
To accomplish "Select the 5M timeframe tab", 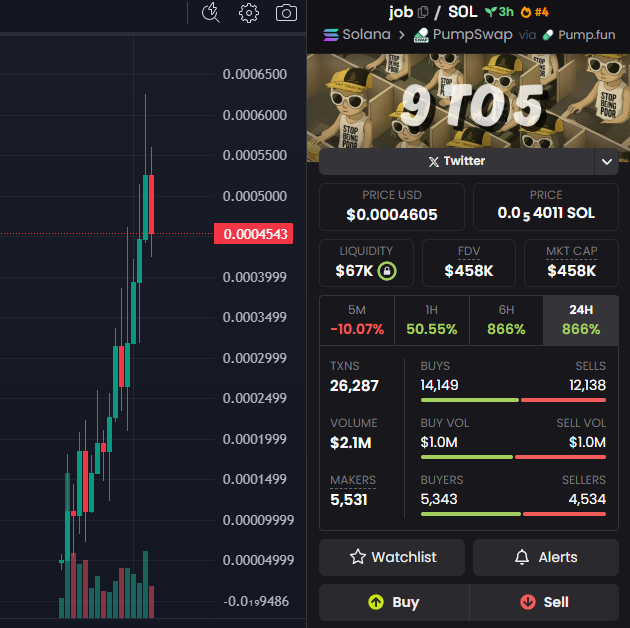I will click(x=357, y=320).
